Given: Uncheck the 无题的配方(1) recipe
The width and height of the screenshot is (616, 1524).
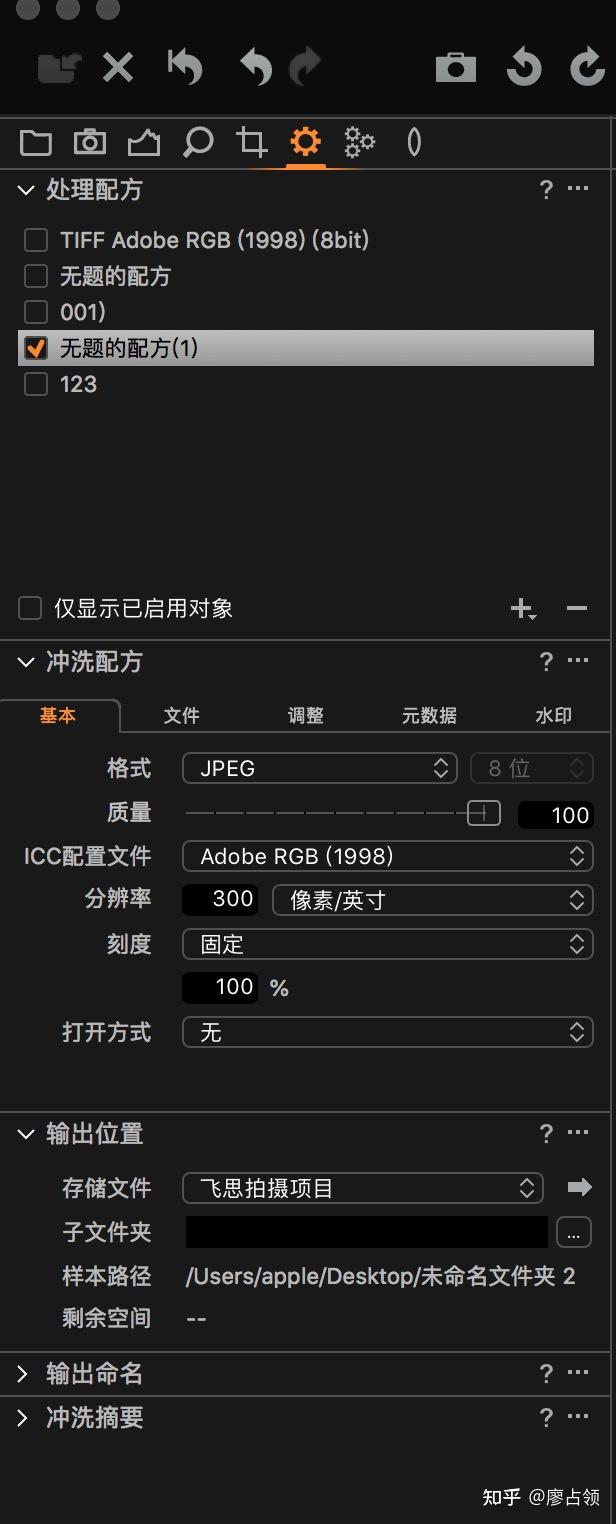Looking at the screenshot, I should tap(36, 348).
